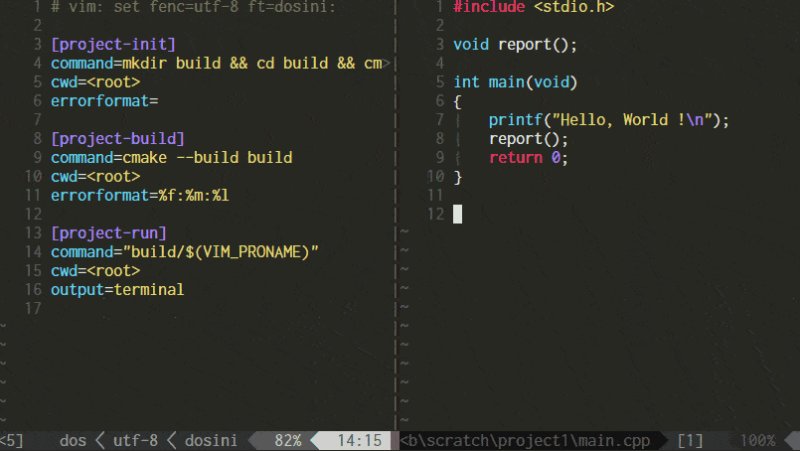Click the int main(void) declaration
This screenshot has height=451, width=800.
[x=515, y=82]
